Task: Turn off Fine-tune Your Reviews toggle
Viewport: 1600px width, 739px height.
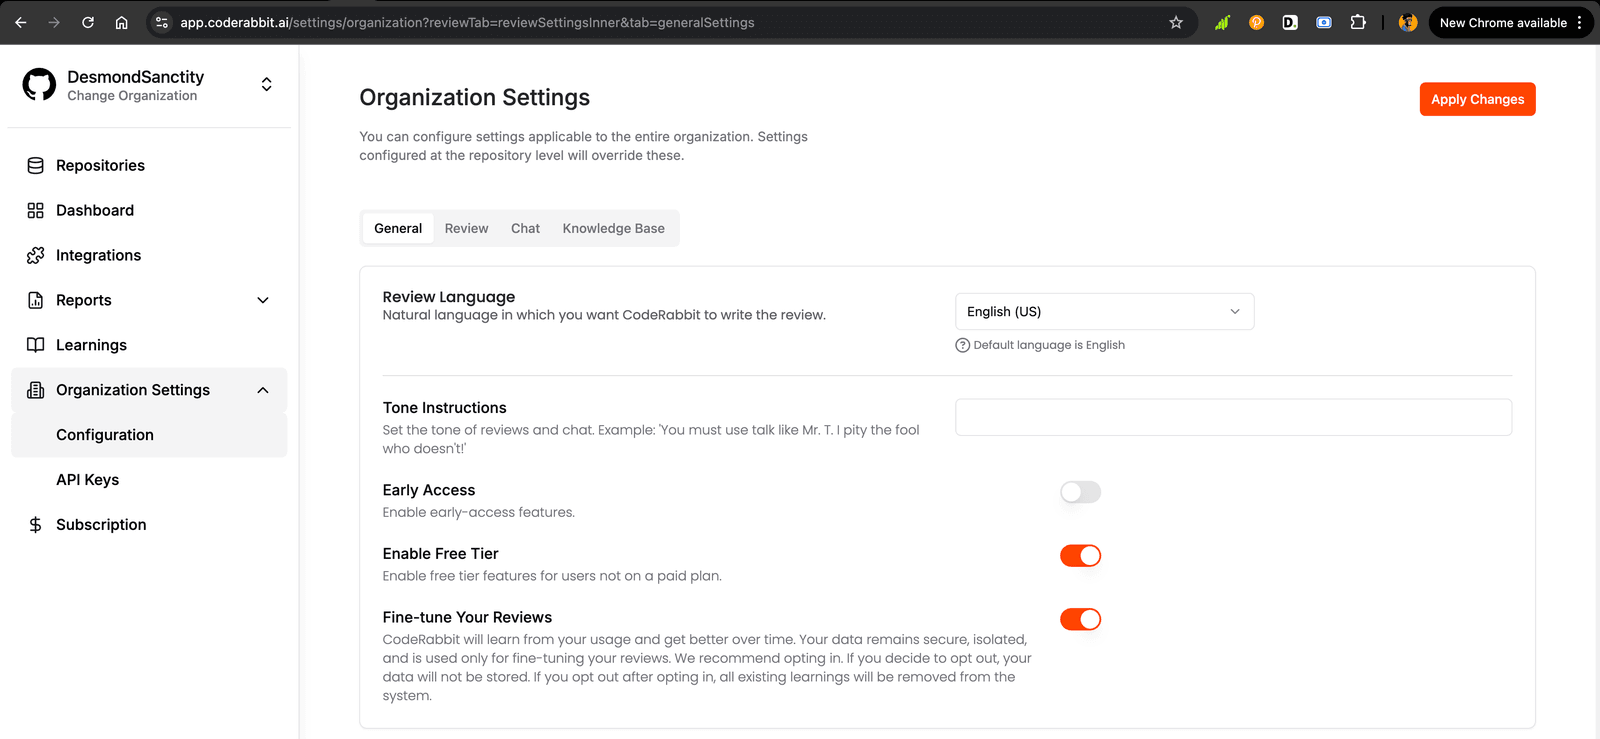Action: click(x=1080, y=620)
